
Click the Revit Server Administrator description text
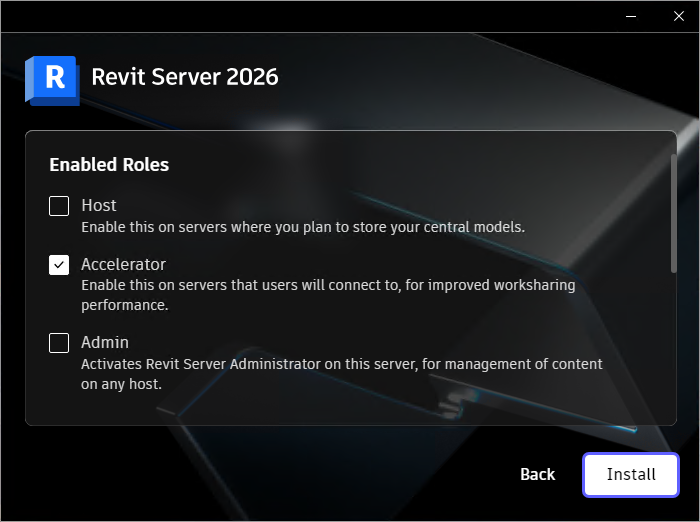click(342, 374)
